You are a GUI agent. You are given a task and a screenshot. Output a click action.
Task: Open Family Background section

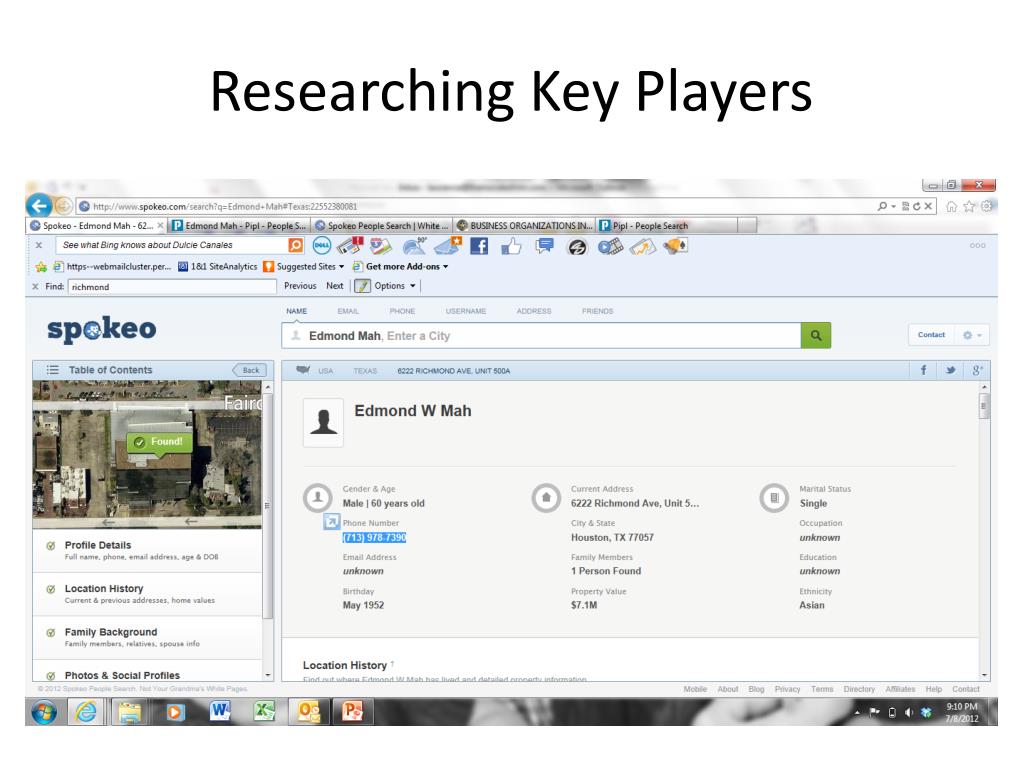148,637
